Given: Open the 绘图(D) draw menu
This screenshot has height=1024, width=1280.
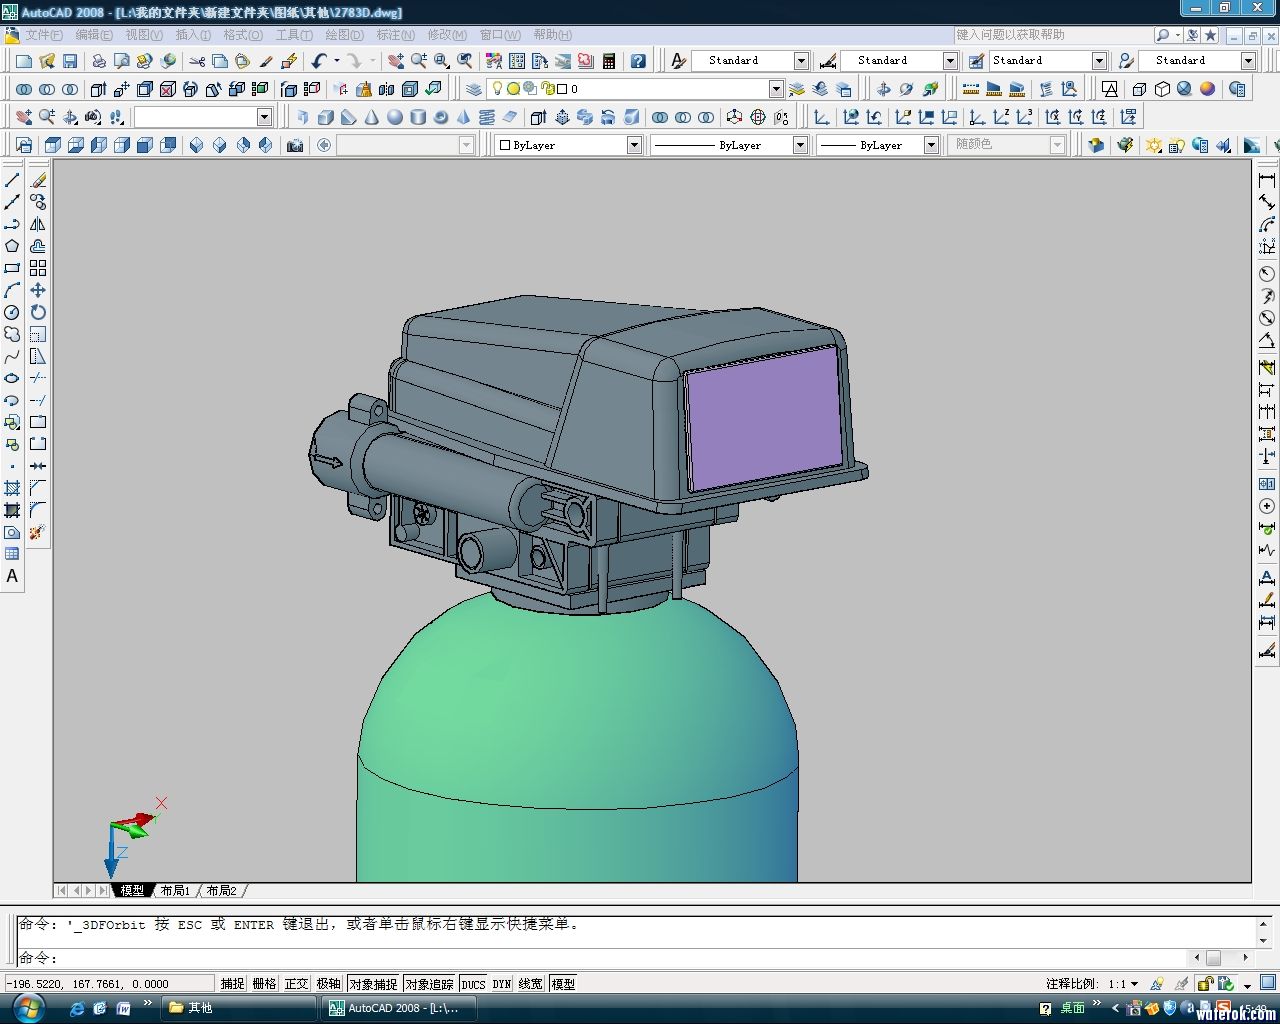Looking at the screenshot, I should pyautogui.click(x=344, y=35).
